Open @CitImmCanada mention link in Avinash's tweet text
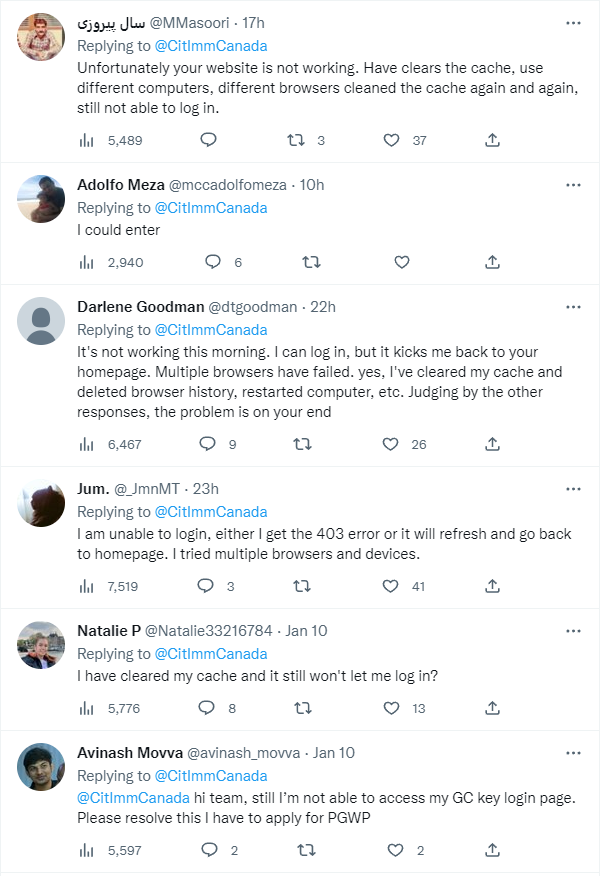Image resolution: width=601 pixels, height=876 pixels. click(x=133, y=798)
